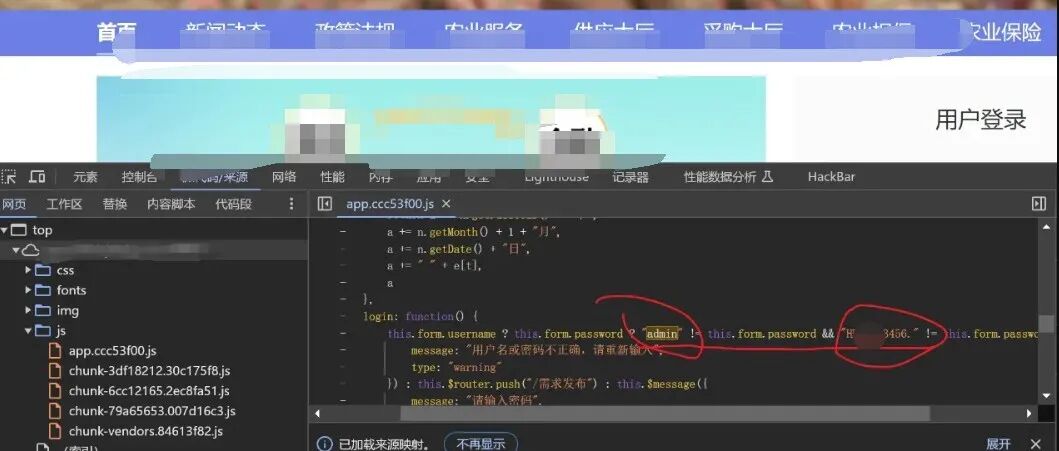1059x451 pixels.
Task: Open chunk-3df18212.30c175f8.js file
Action: [x=149, y=371]
